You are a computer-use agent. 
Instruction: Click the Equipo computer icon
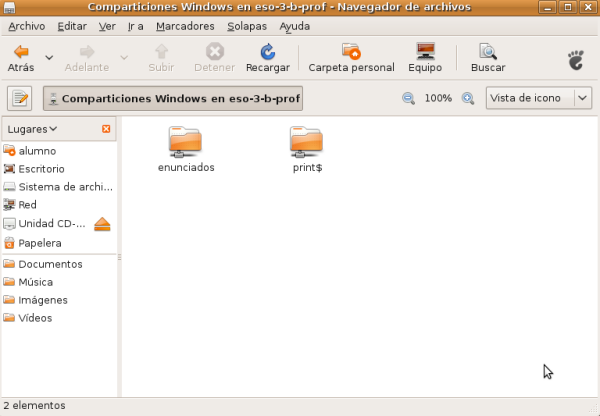pos(425,52)
